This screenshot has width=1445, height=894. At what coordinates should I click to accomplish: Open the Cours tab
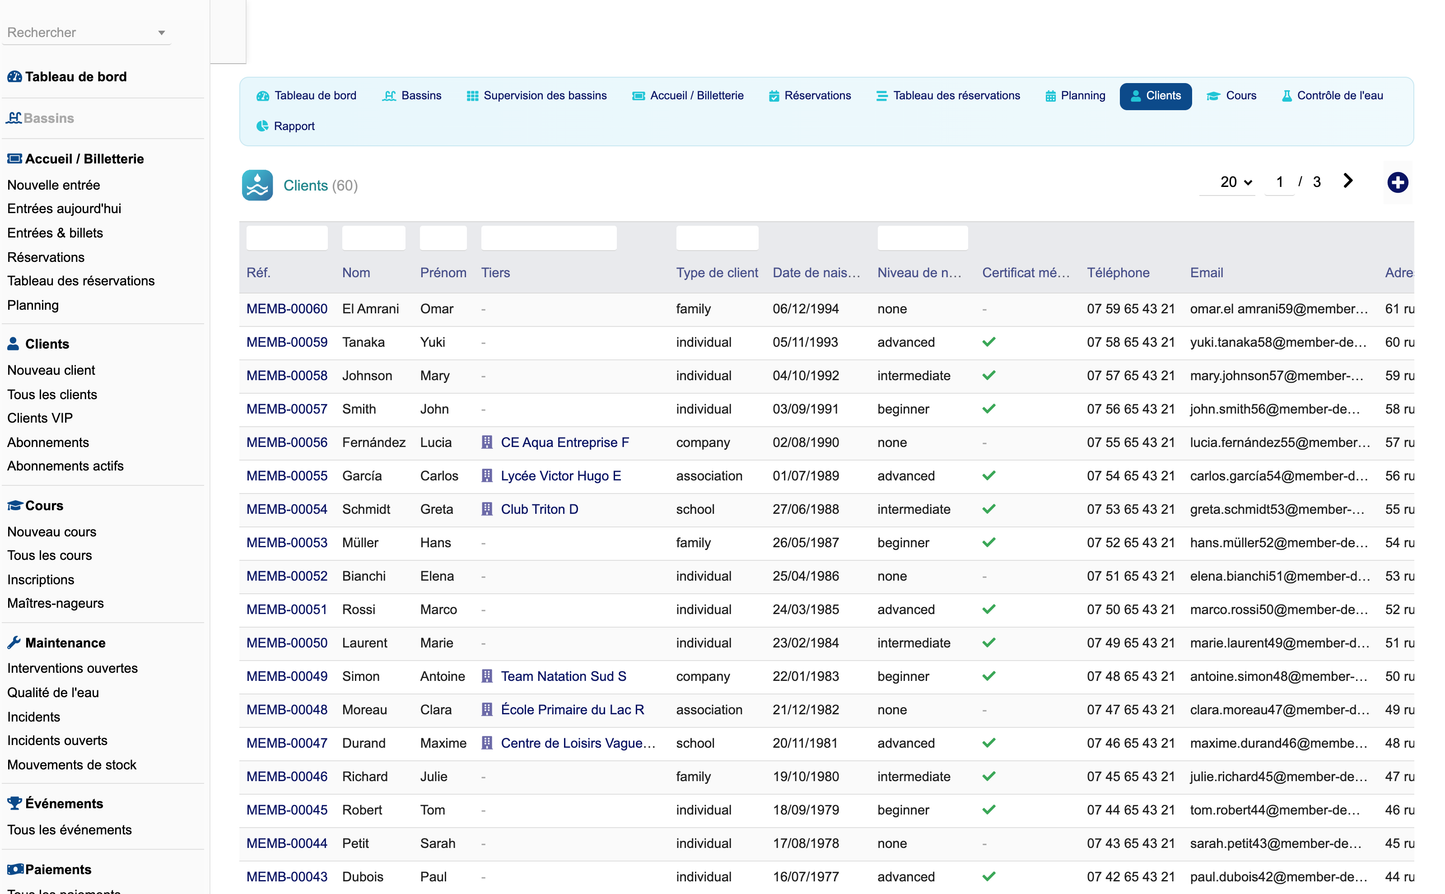[x=1231, y=96]
